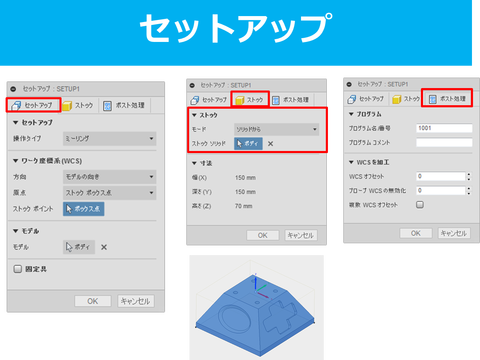The height and width of the screenshot is (360, 480).
Task: Open 操作タイプ dropdown showing ミーリング
Action: point(109,138)
